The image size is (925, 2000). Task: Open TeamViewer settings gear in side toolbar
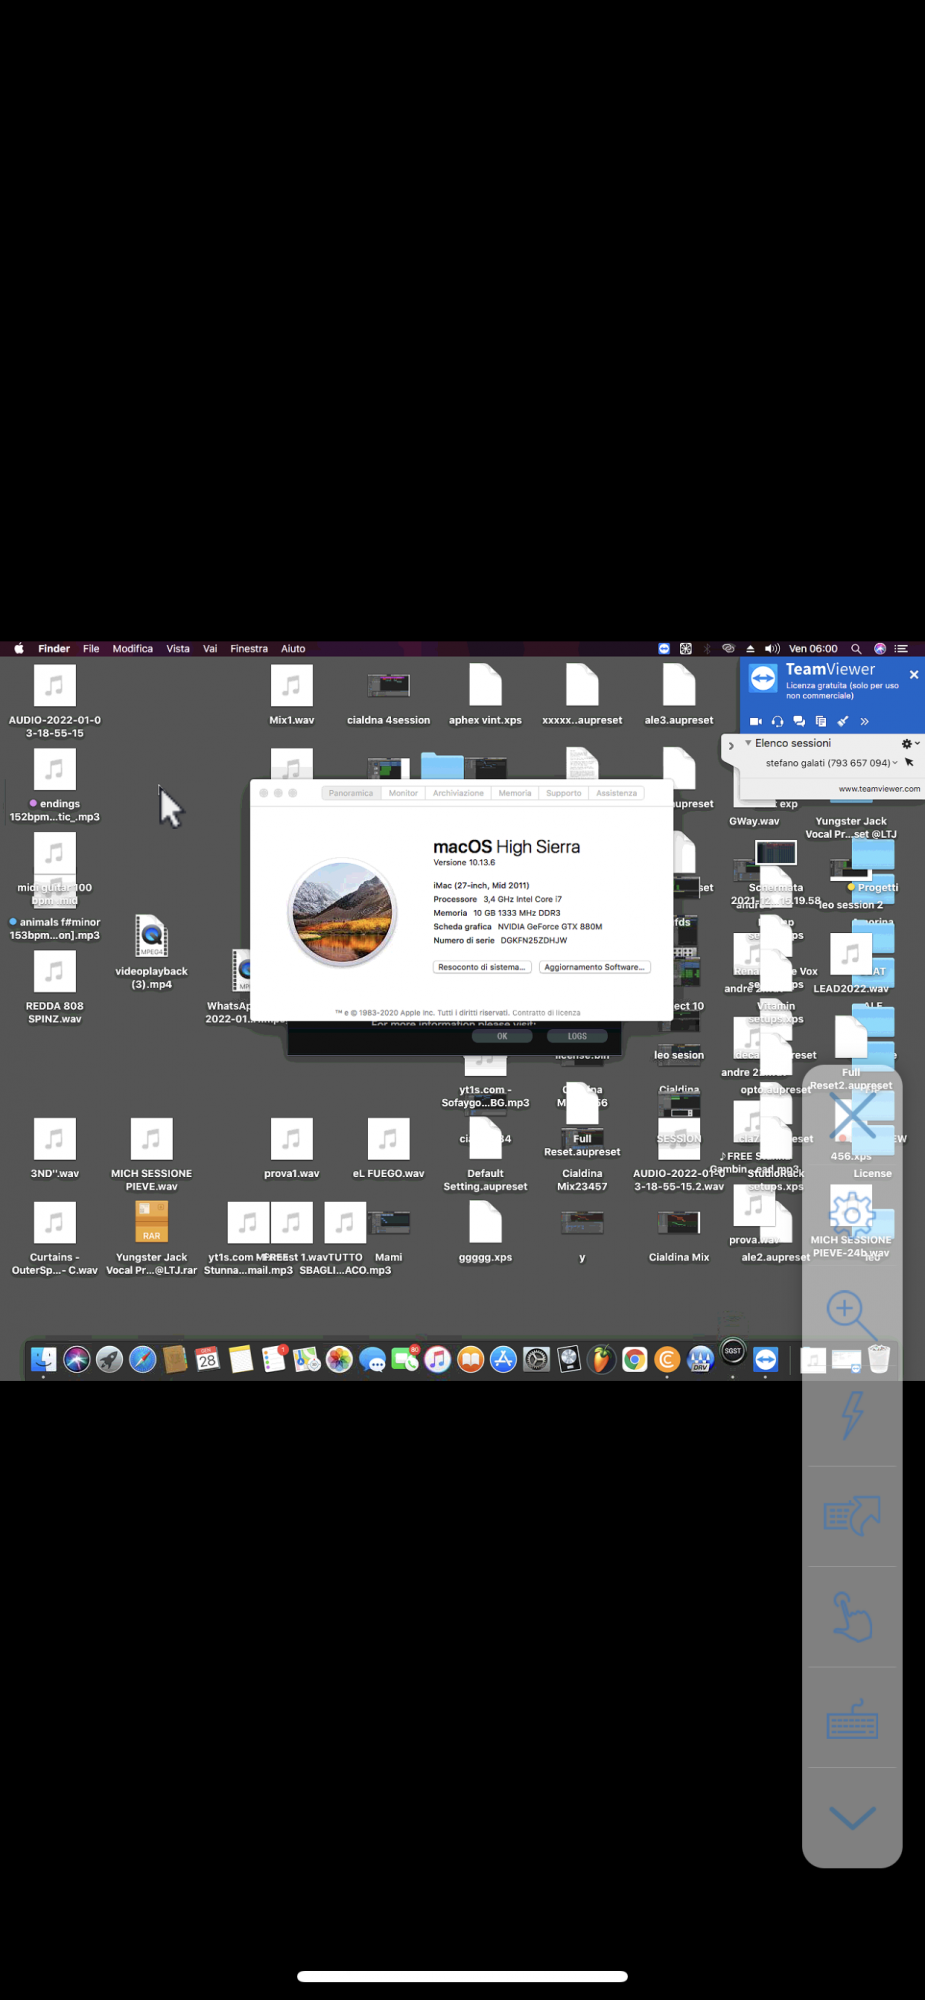pos(852,1214)
